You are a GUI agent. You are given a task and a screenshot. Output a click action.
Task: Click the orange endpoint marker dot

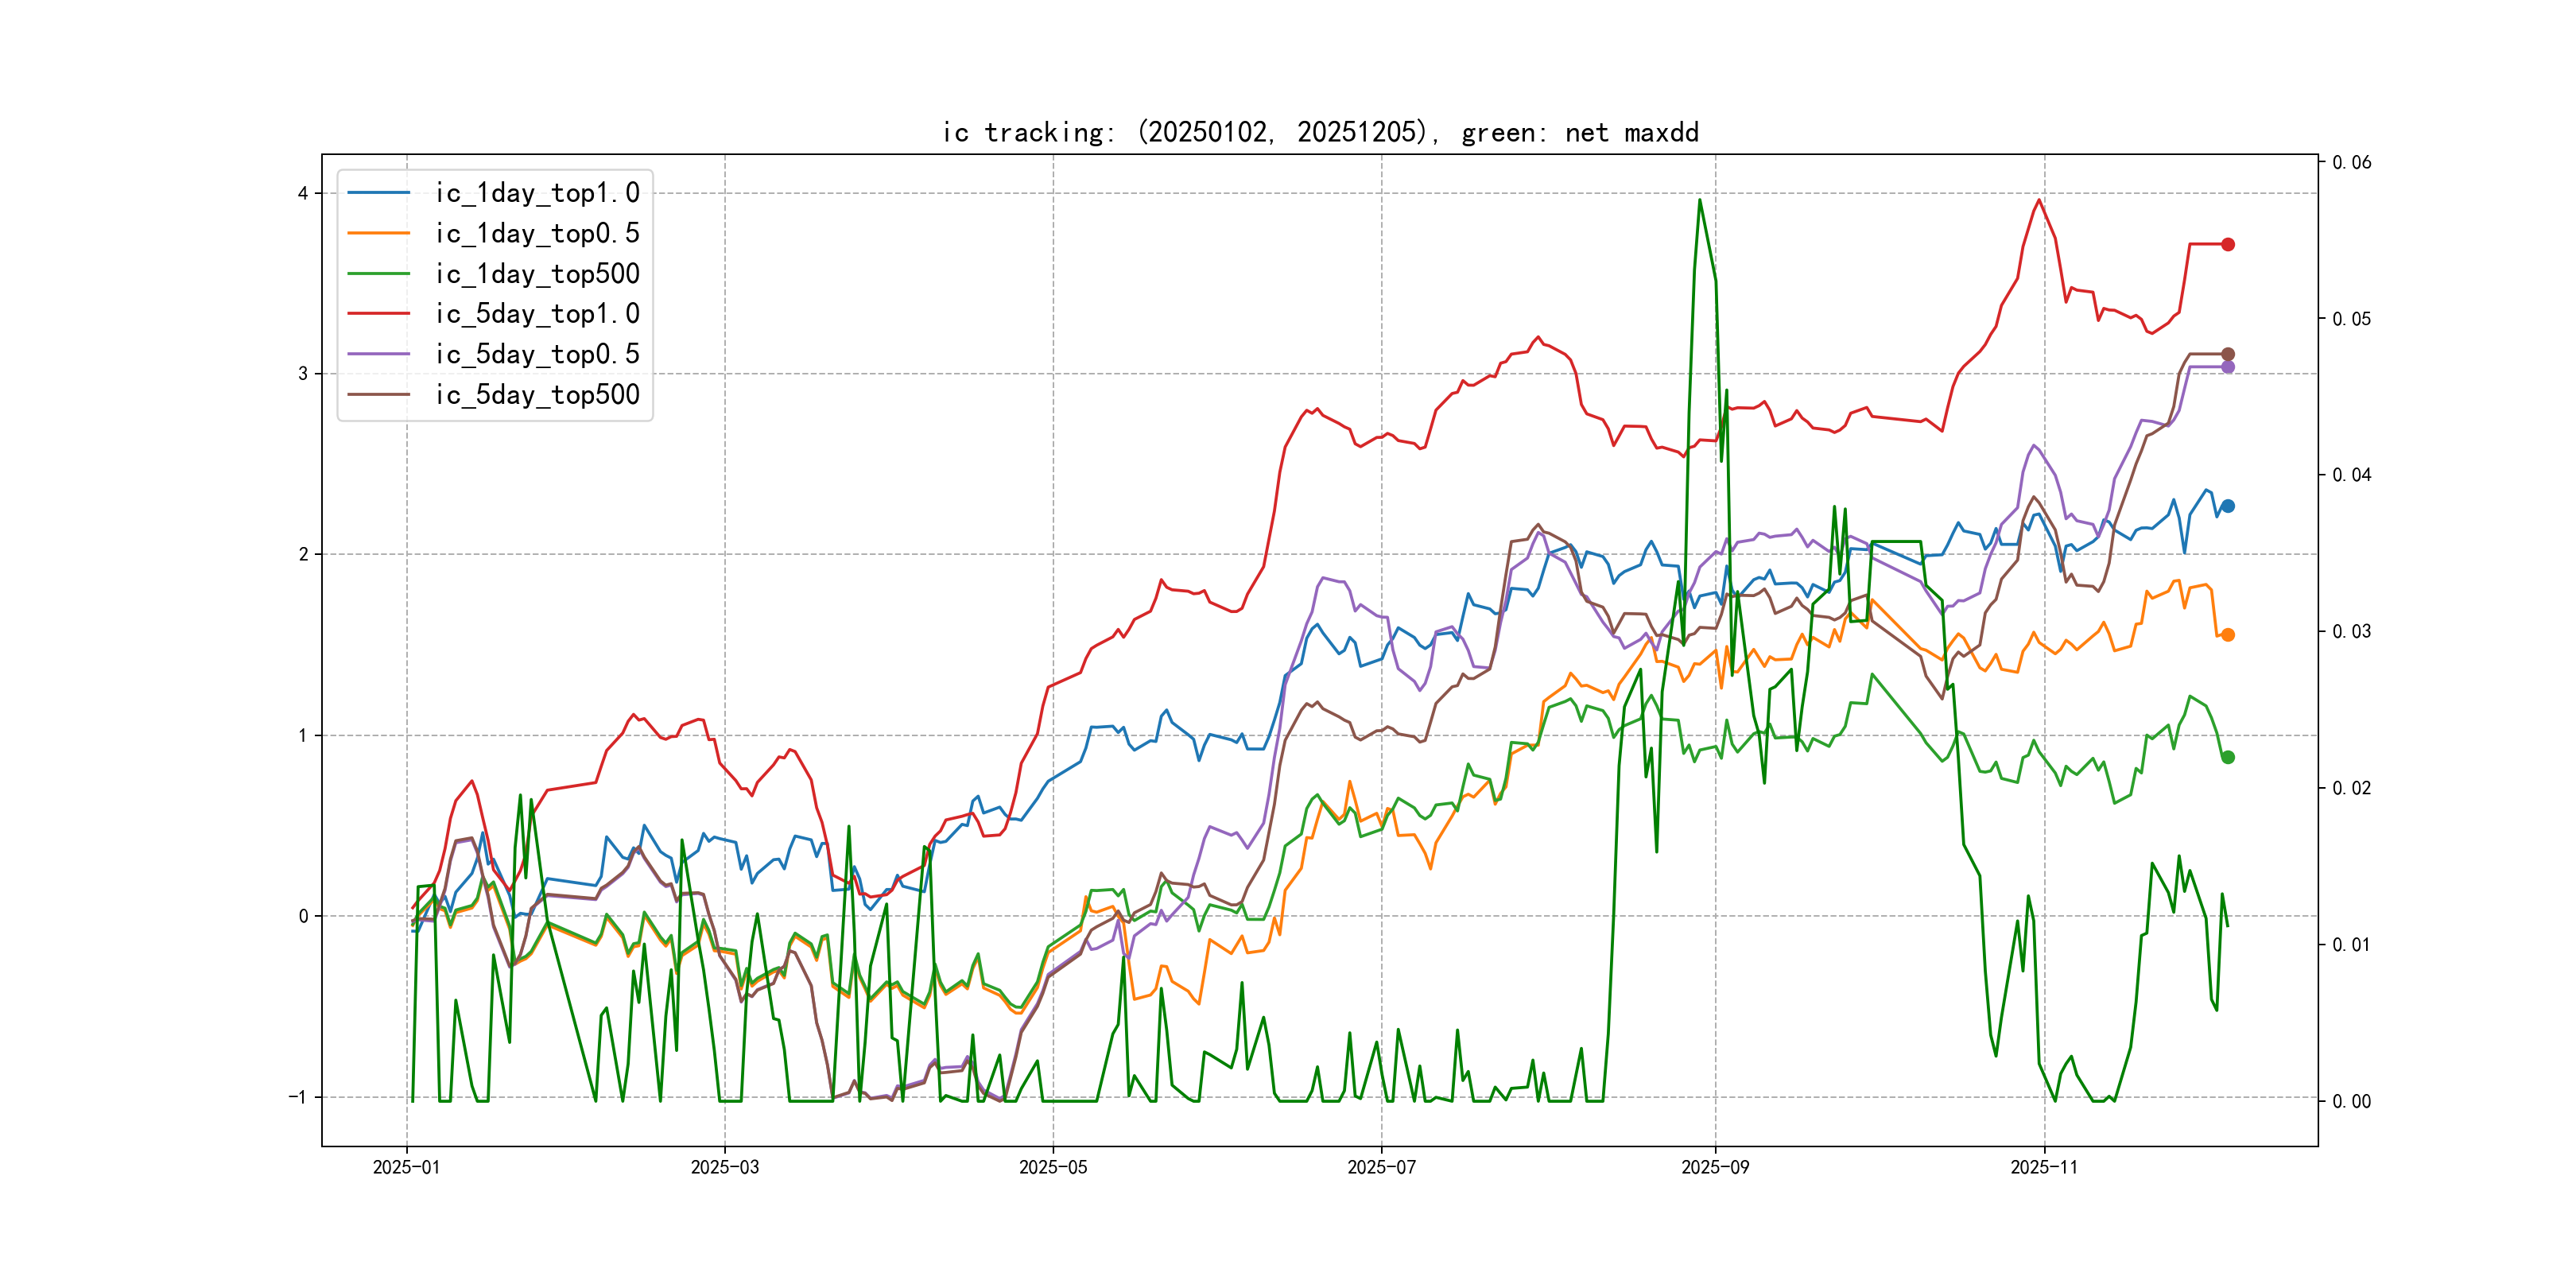[x=2227, y=634]
